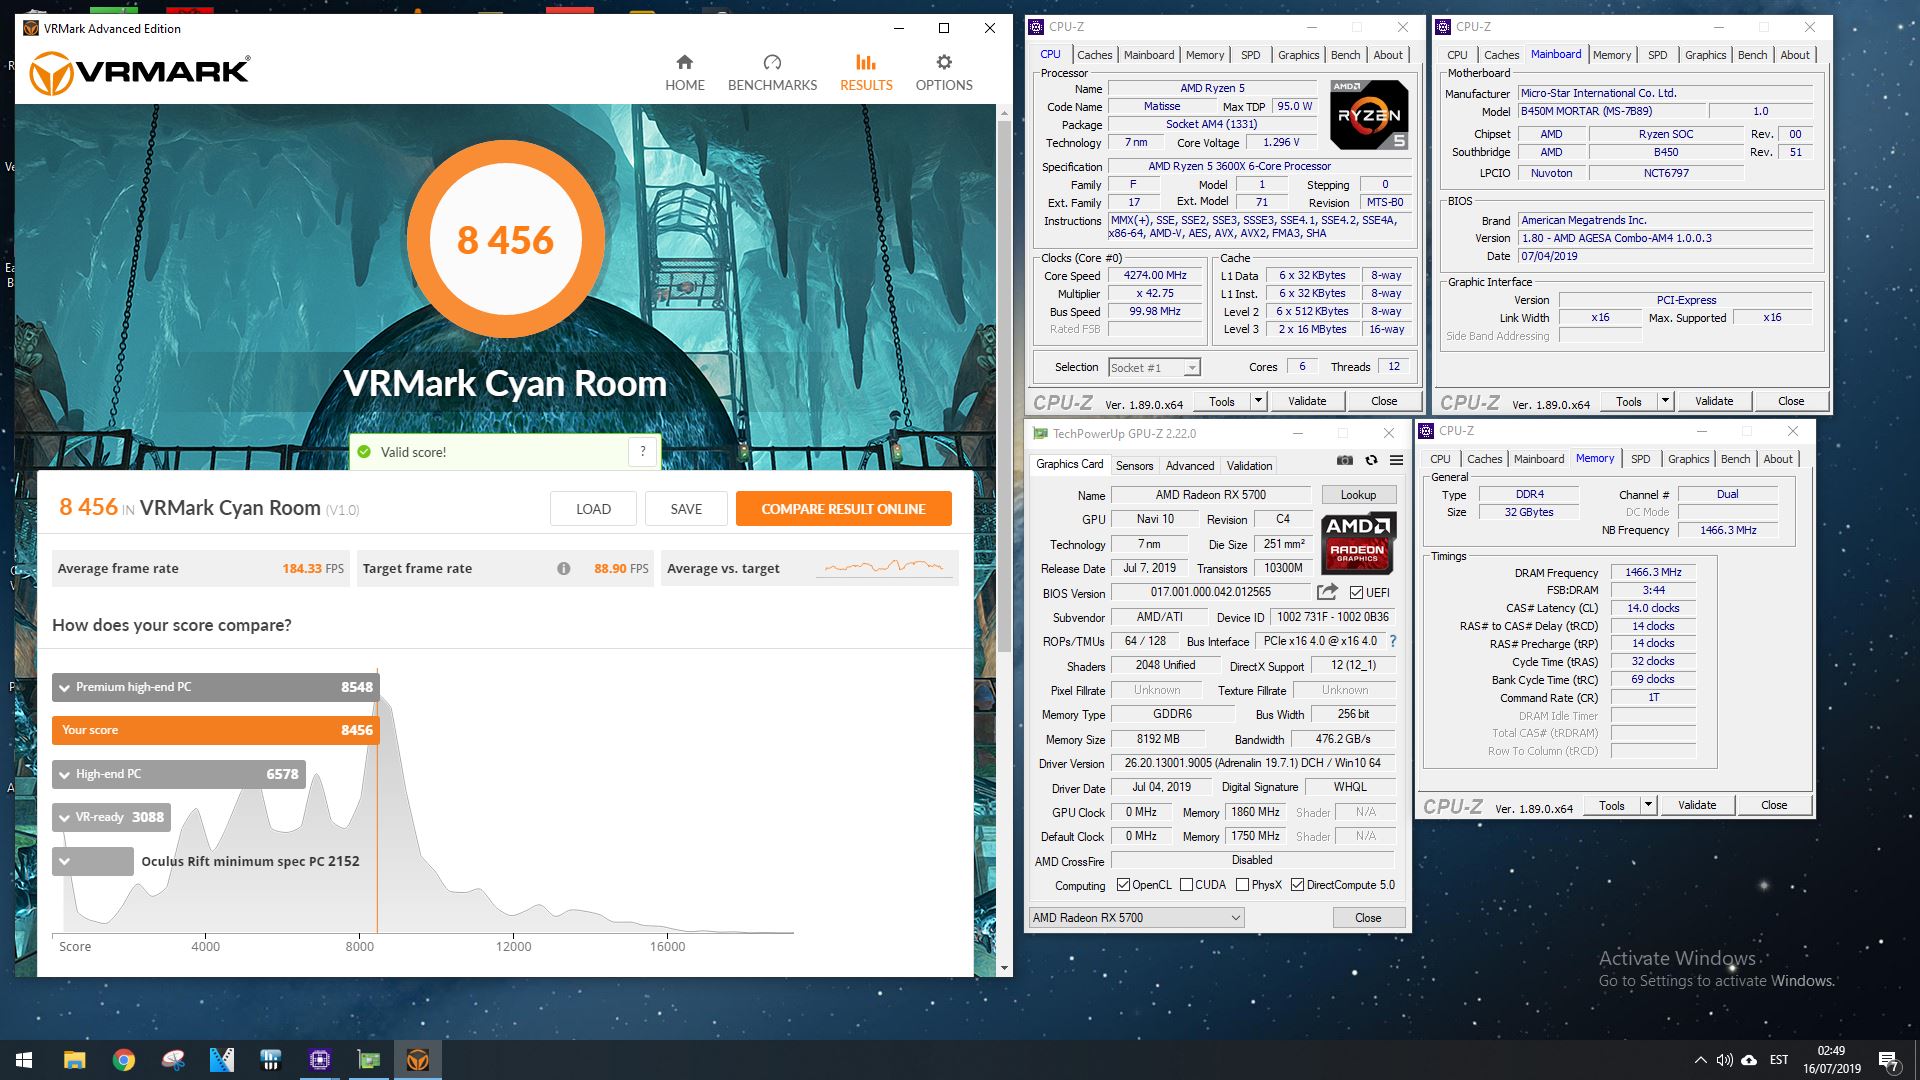Open VRMark Home page
This screenshot has height=1080, width=1920.
click(x=685, y=73)
